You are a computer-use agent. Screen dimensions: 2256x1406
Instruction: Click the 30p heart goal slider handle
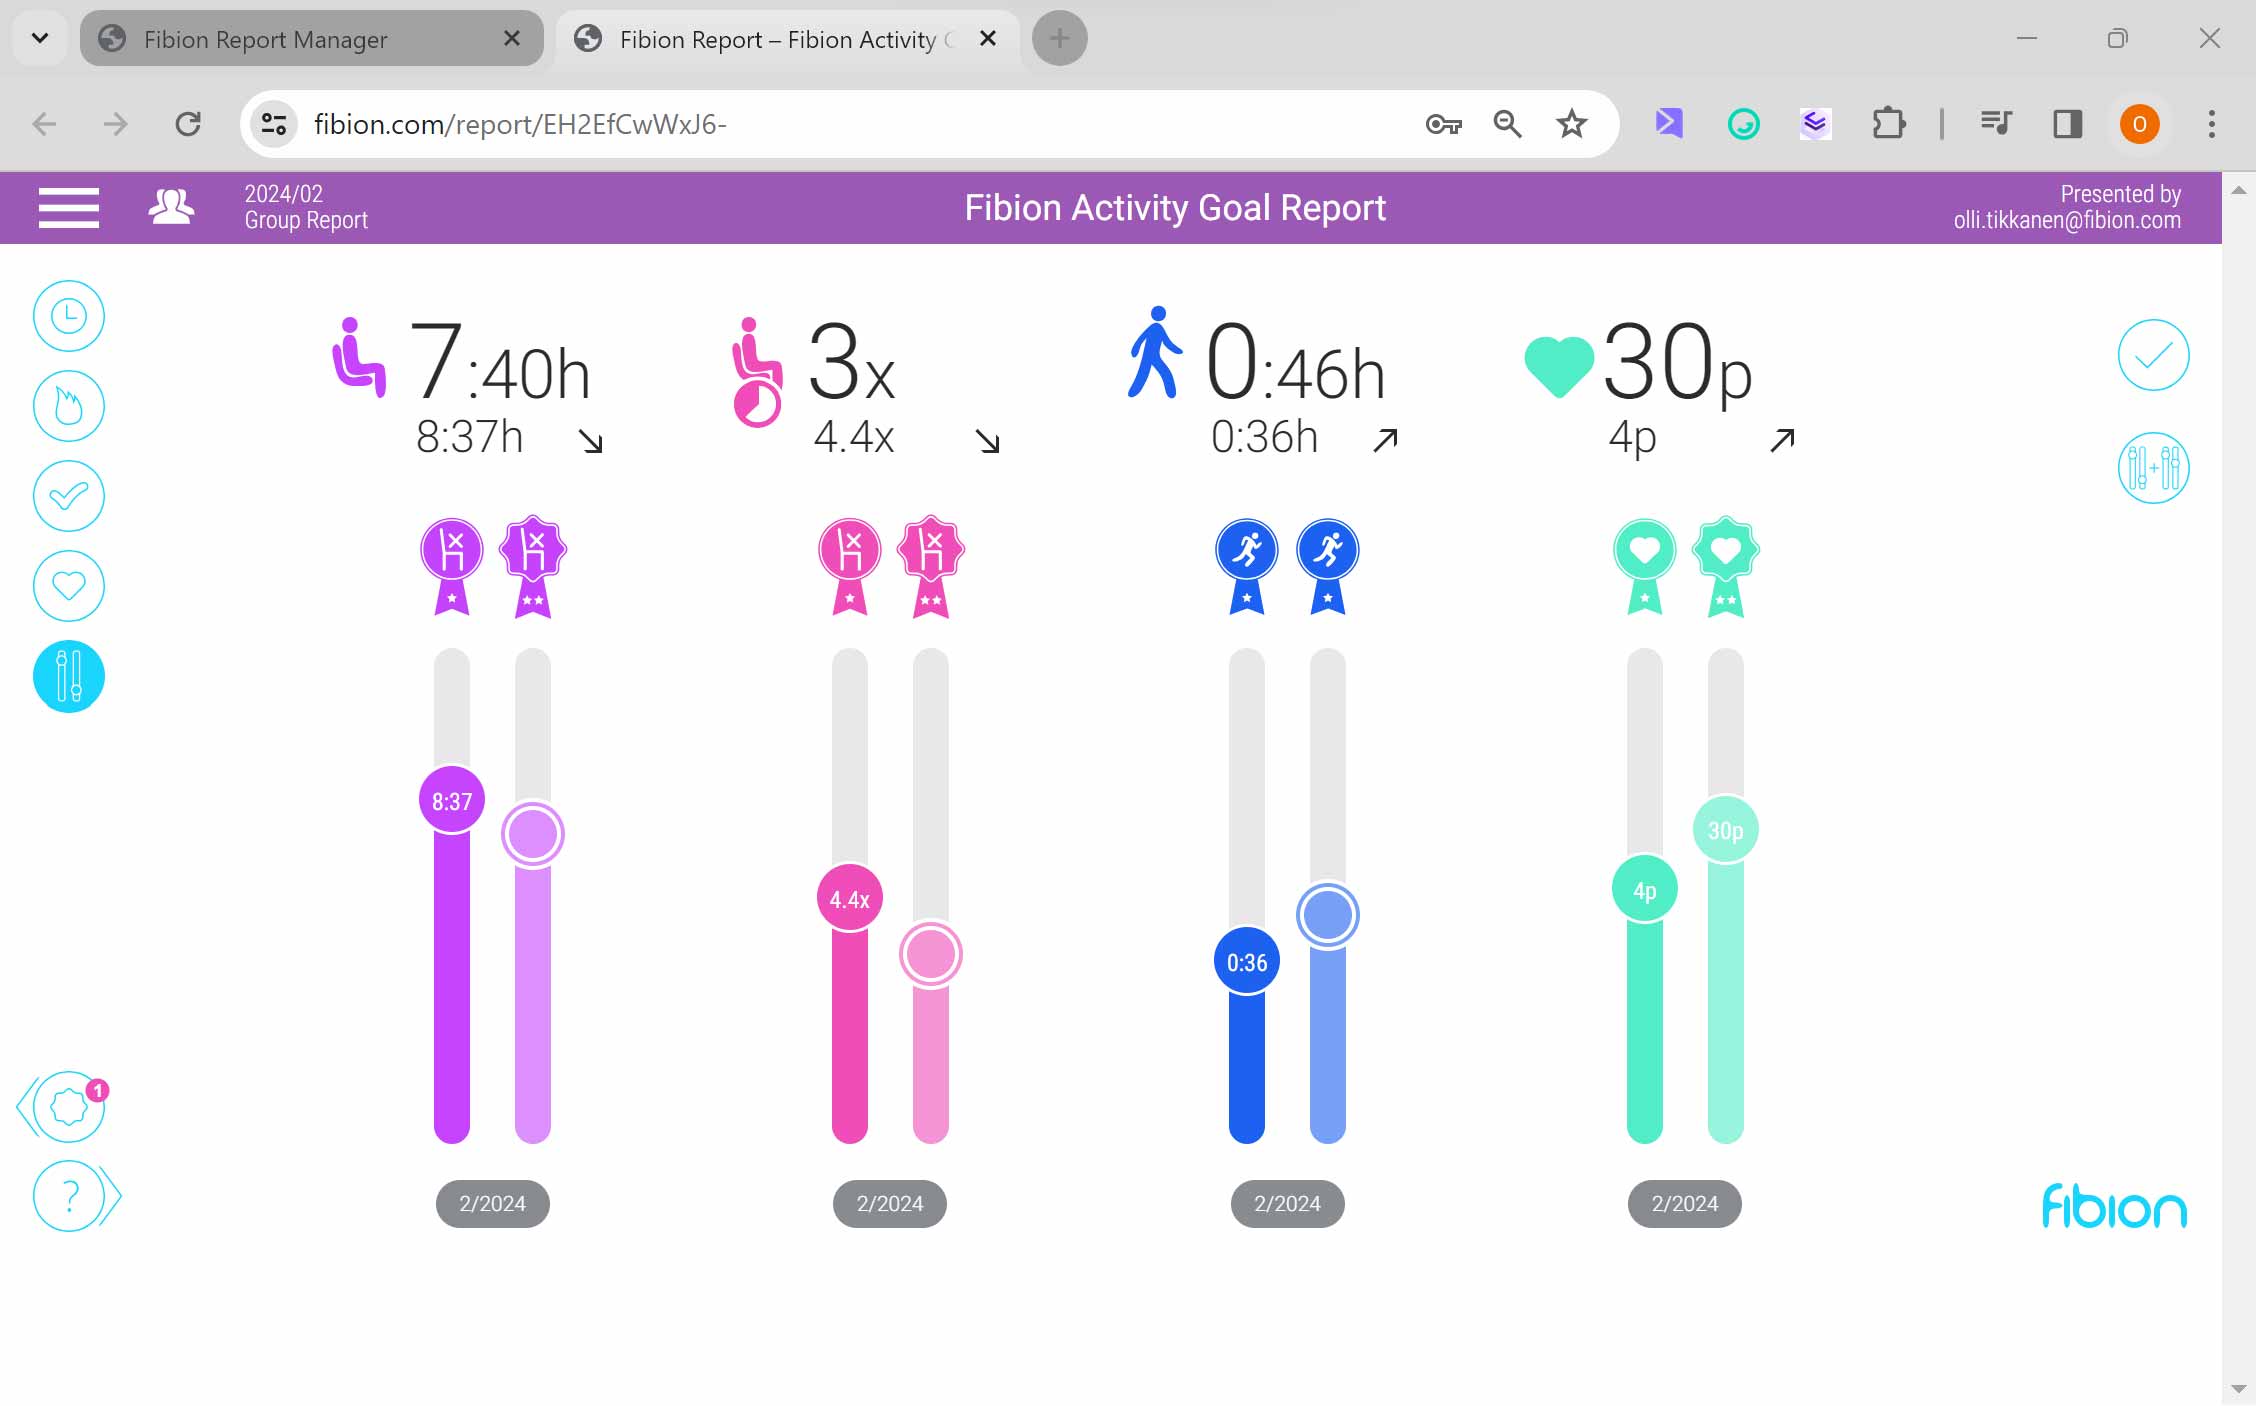point(1726,830)
